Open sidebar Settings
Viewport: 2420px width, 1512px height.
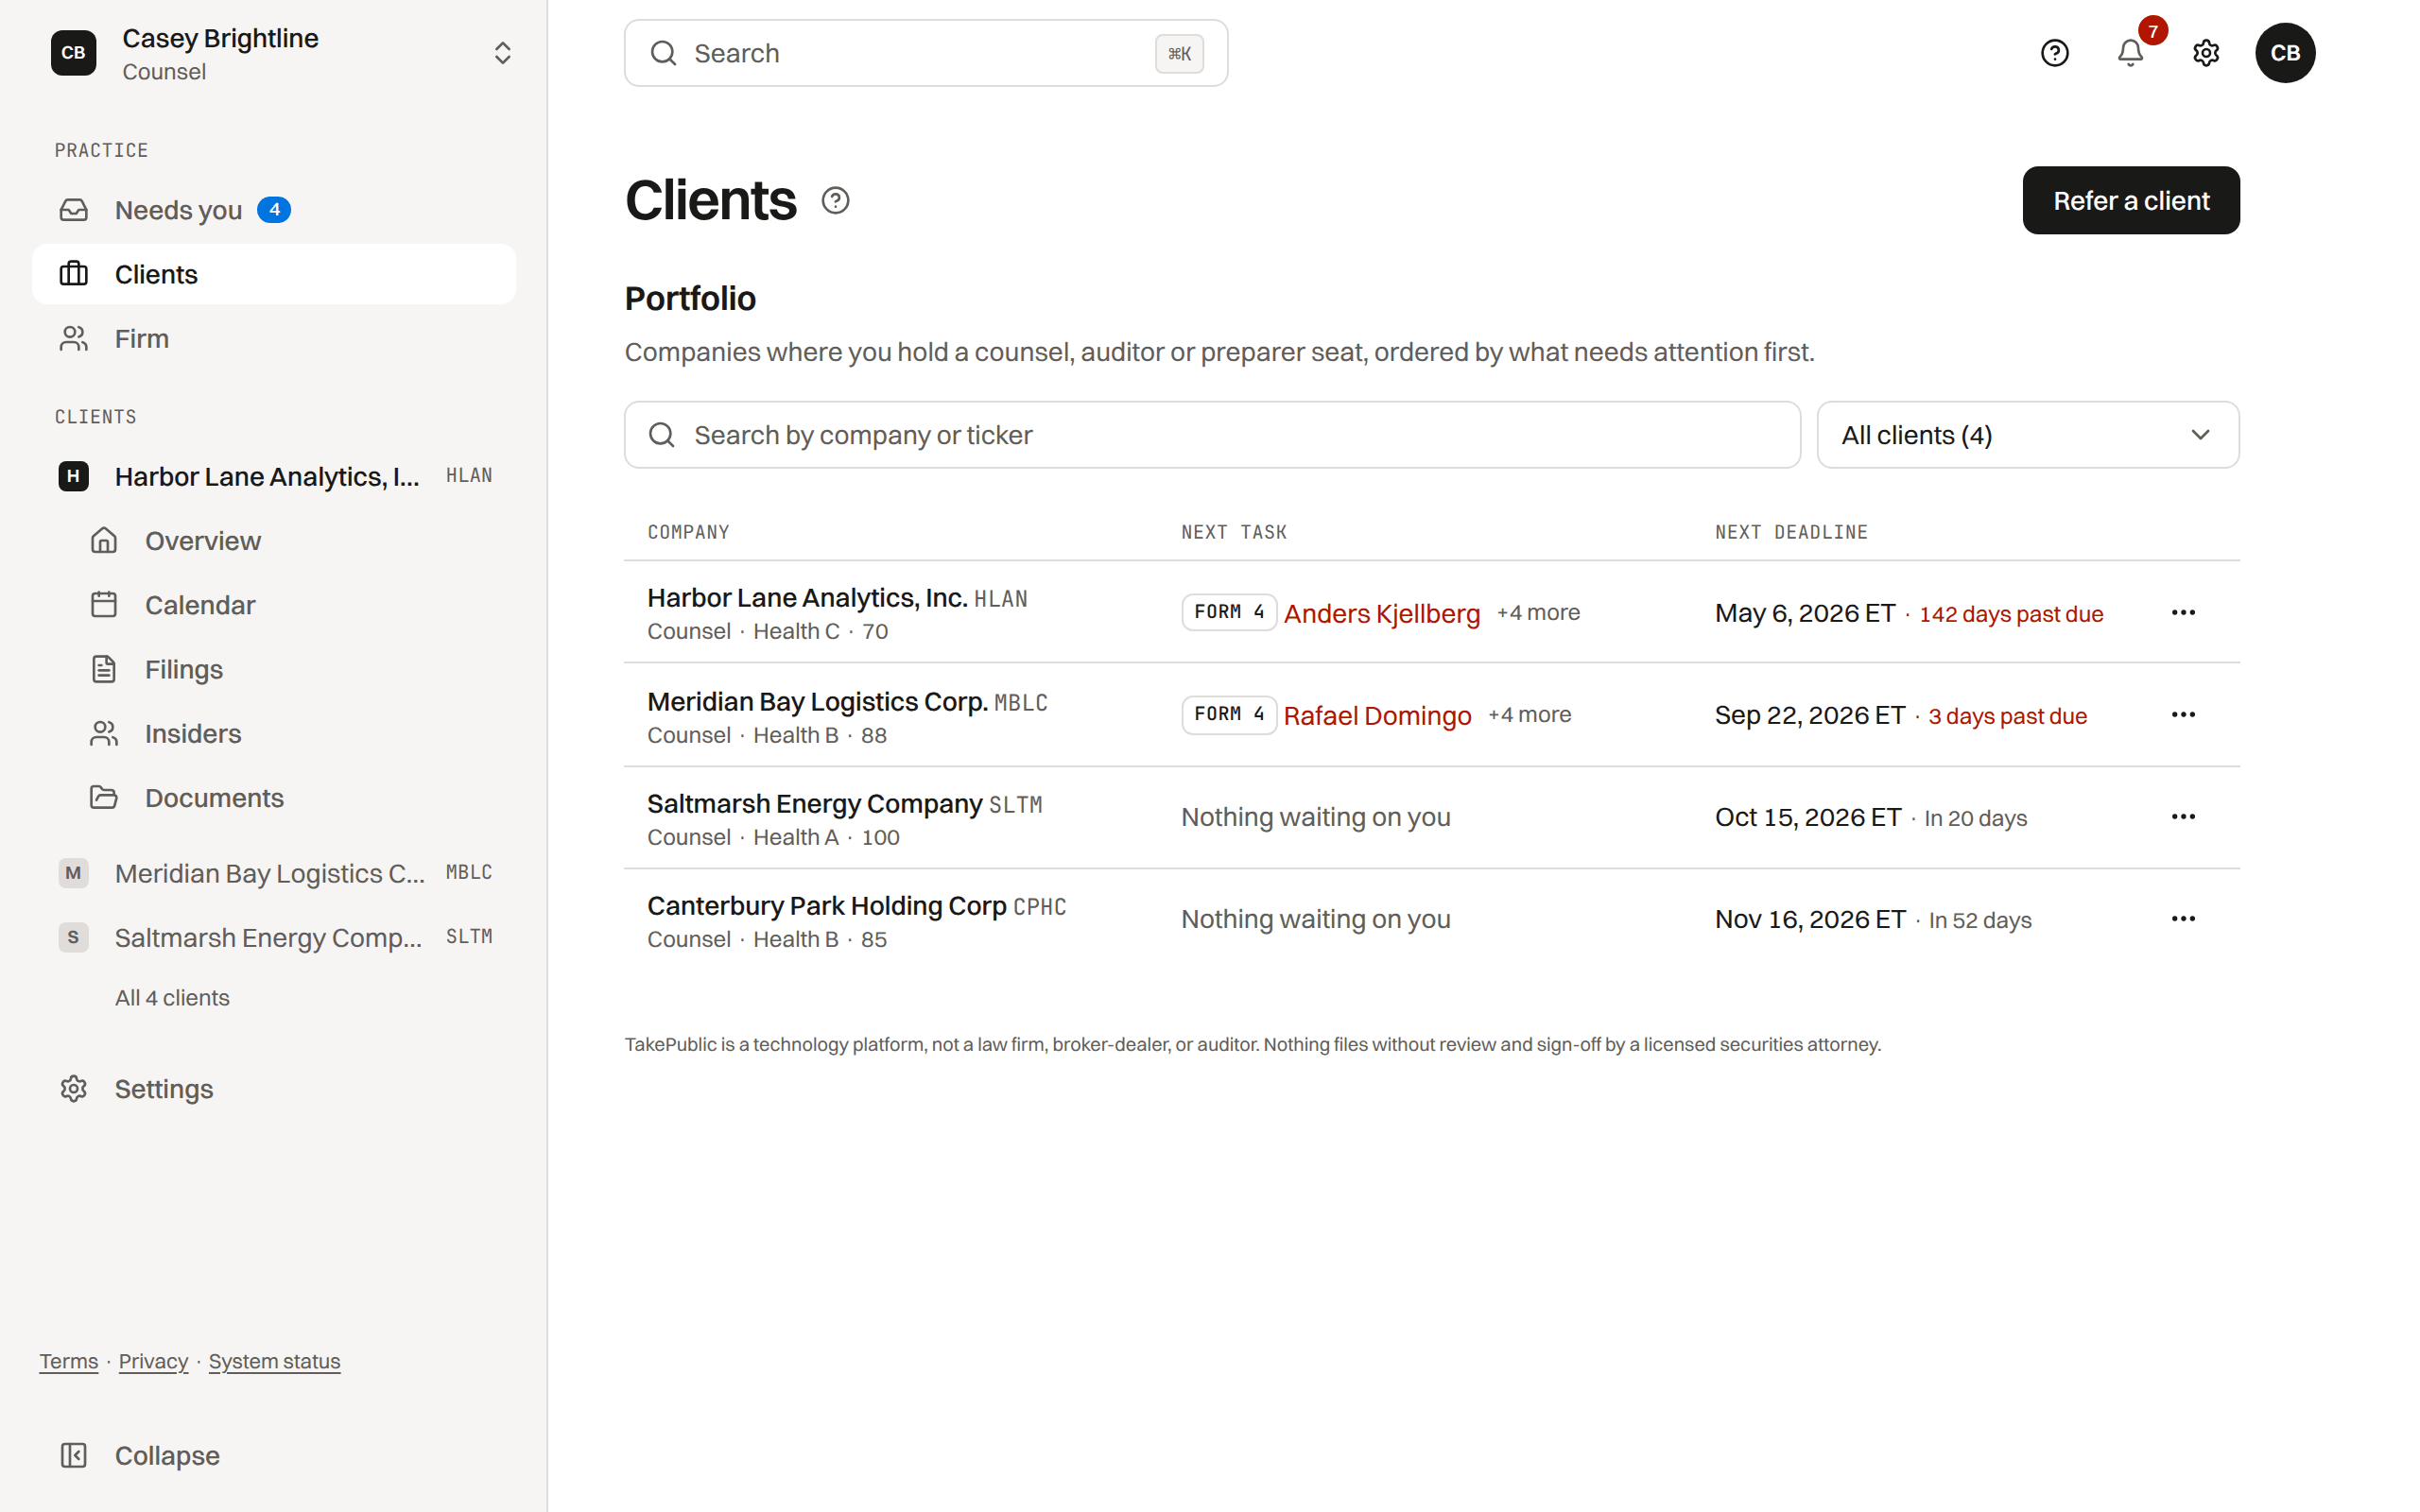pos(274,1089)
